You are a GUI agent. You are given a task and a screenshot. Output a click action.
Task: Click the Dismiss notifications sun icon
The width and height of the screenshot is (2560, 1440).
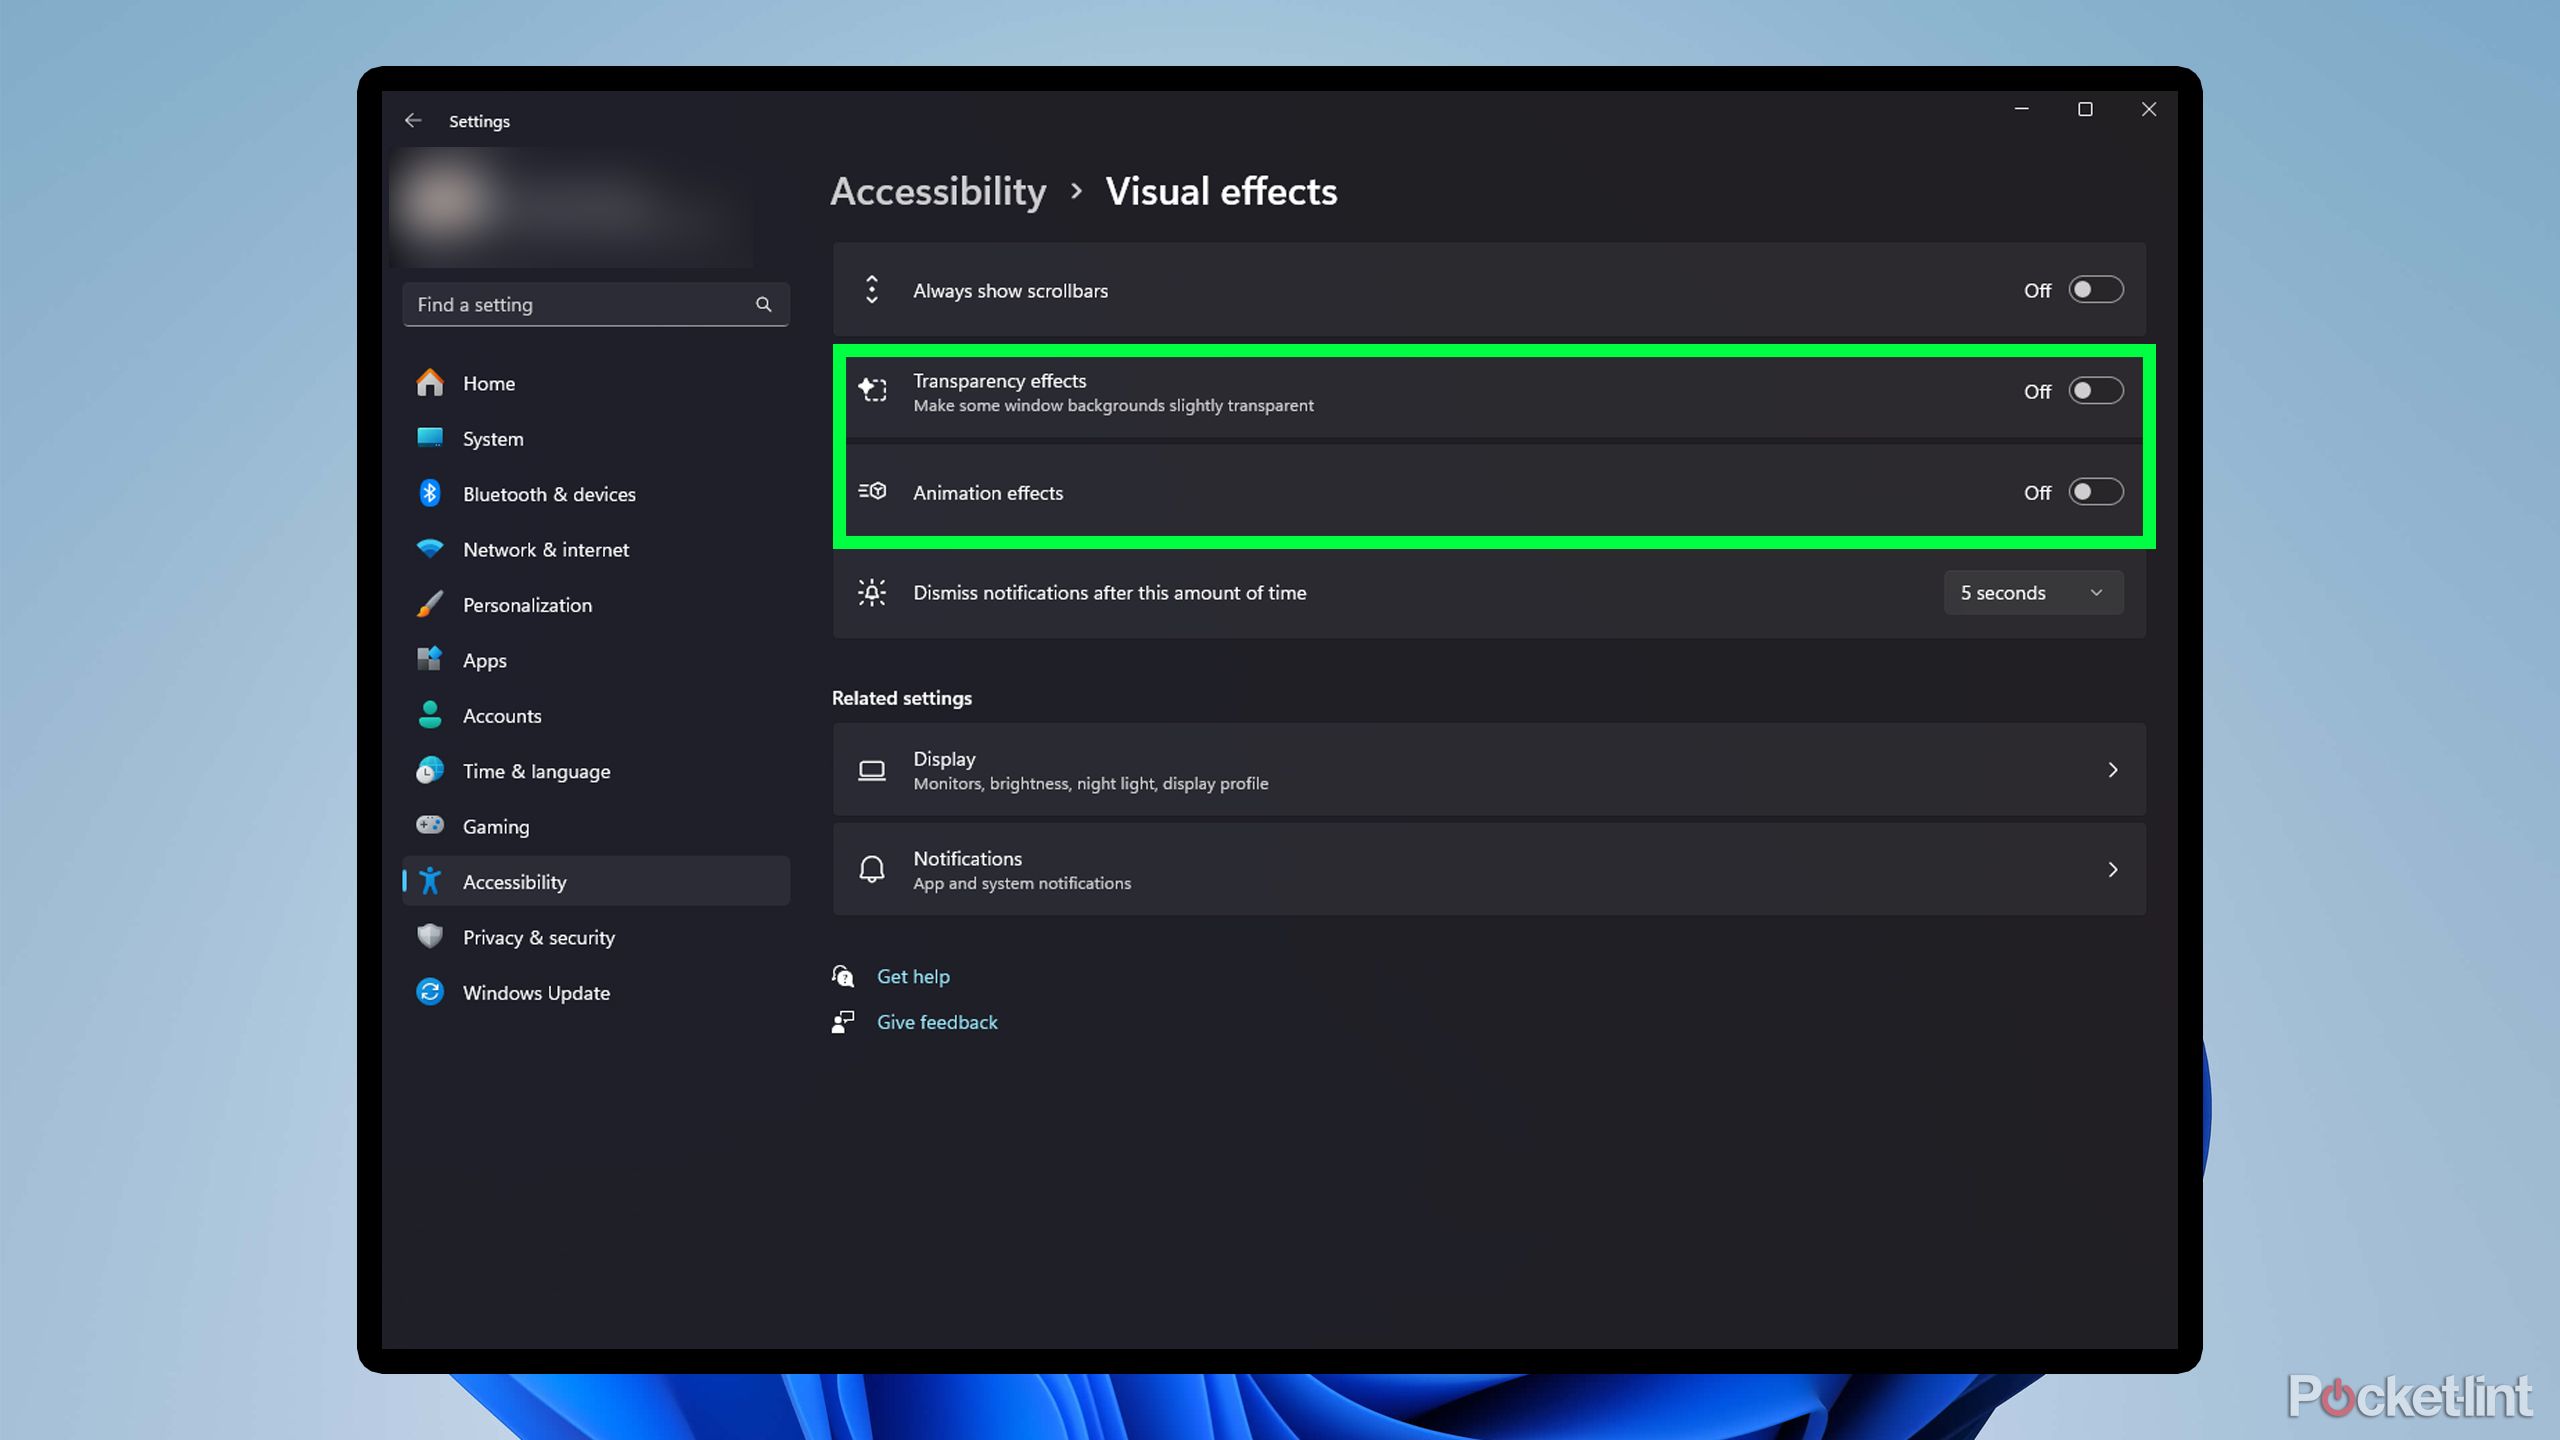(872, 592)
